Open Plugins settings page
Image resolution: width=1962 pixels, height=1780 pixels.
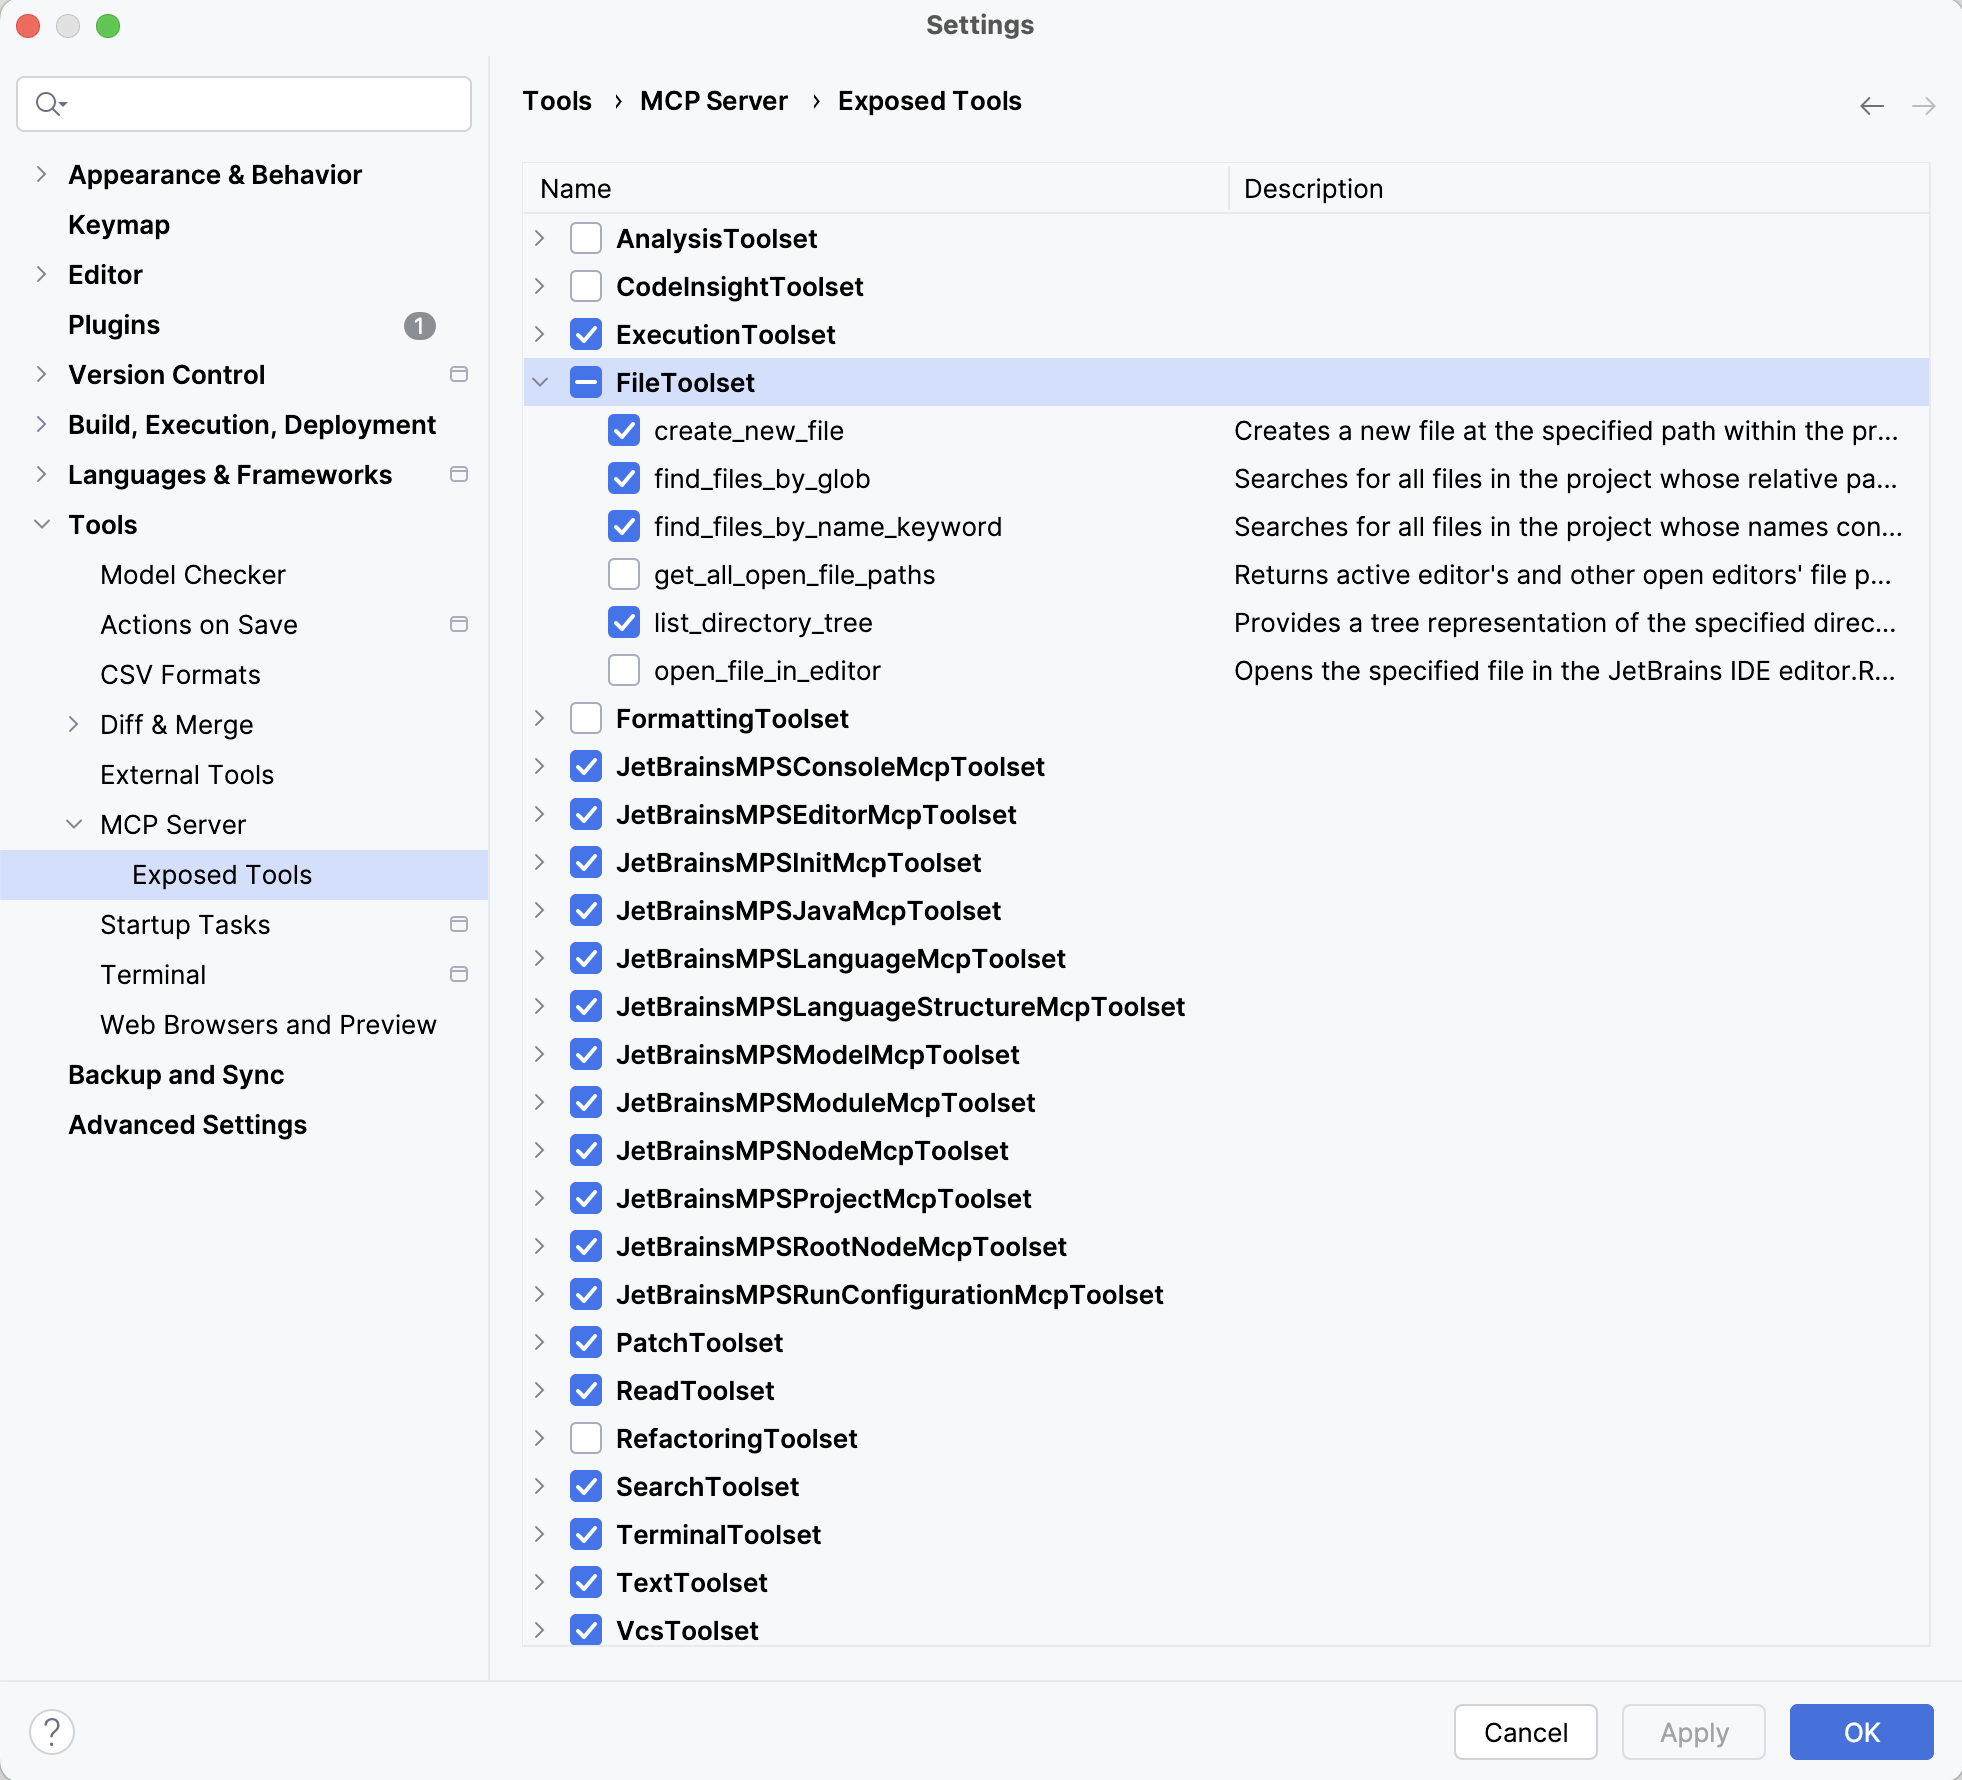[x=114, y=325]
